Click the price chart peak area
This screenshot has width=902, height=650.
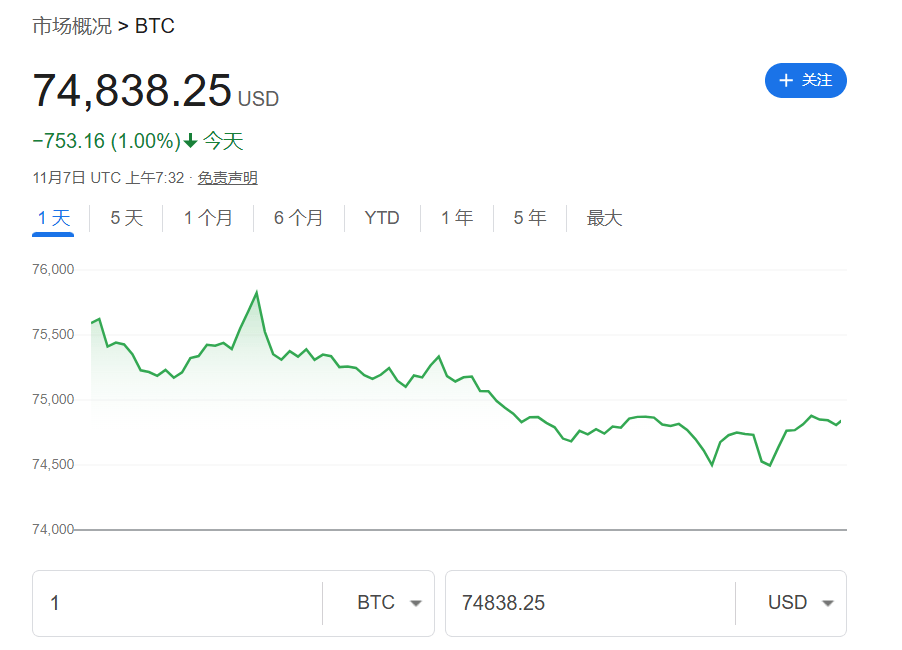pos(255,292)
